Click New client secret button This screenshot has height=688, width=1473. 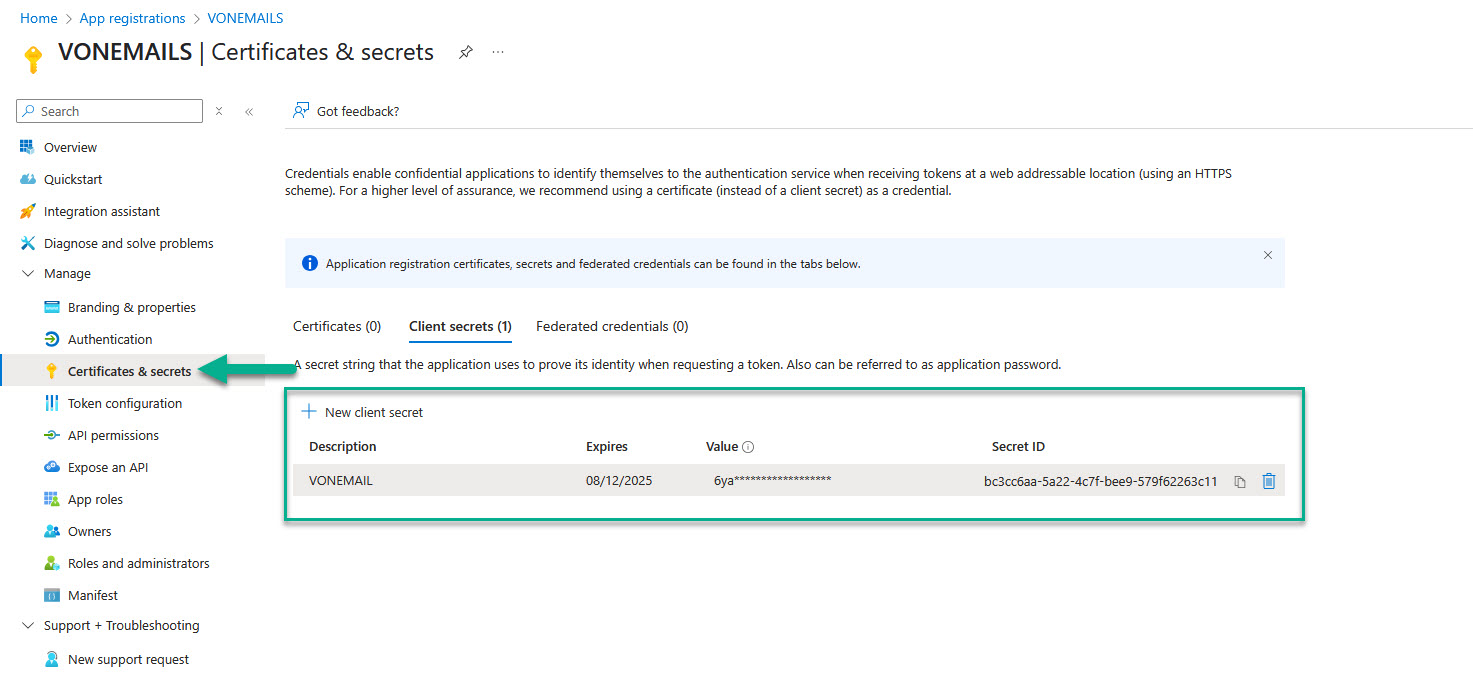(x=362, y=412)
